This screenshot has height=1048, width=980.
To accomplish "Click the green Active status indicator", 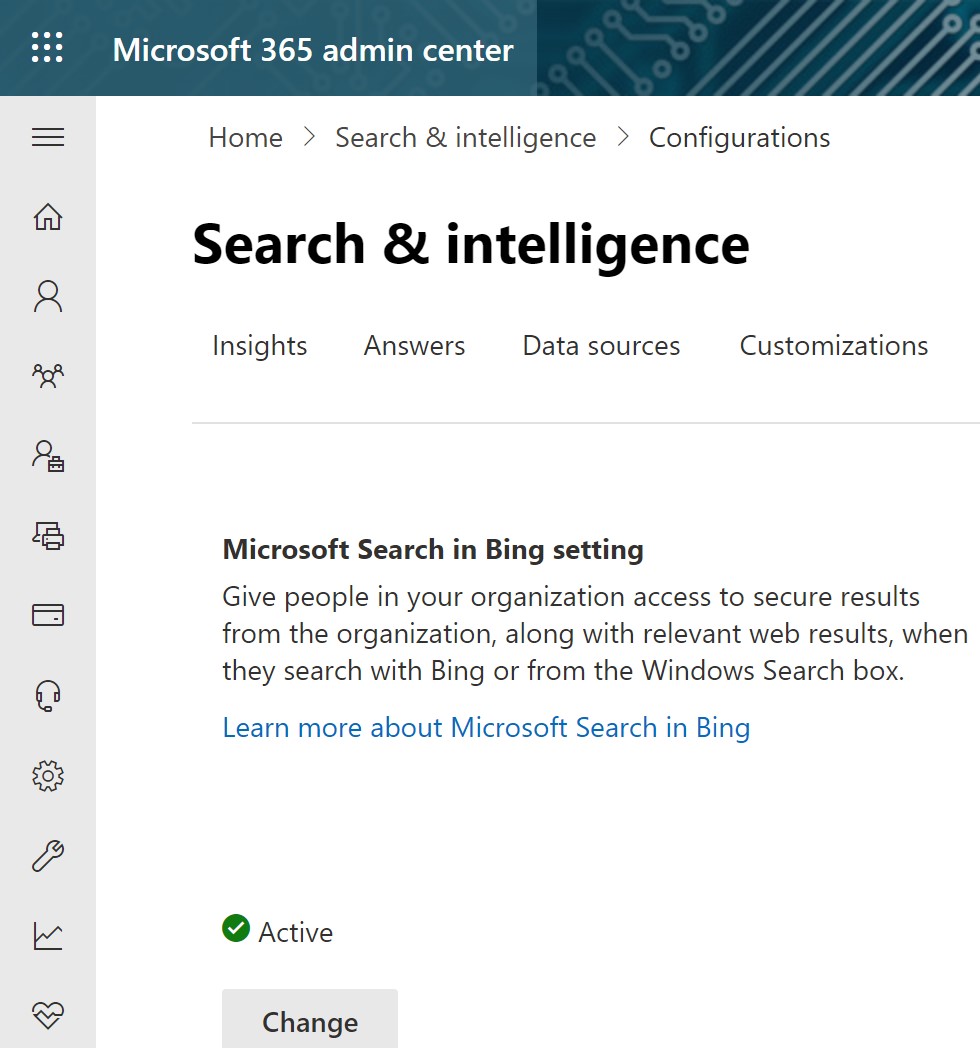I will click(x=236, y=929).
